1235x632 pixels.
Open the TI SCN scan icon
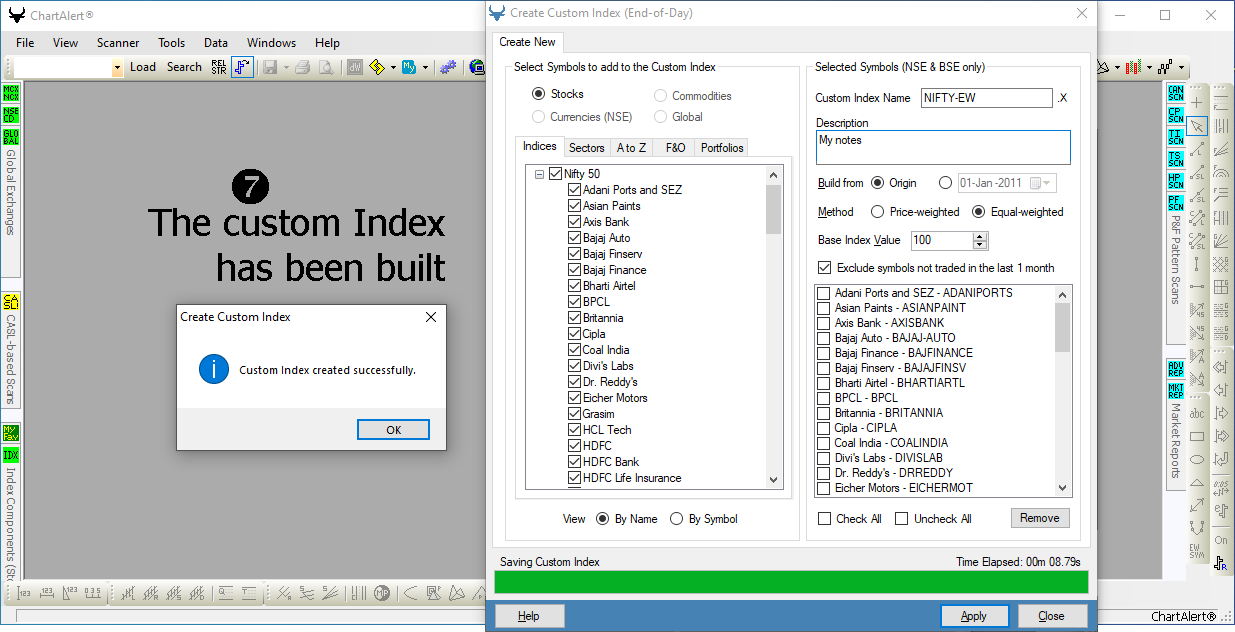(1176, 138)
